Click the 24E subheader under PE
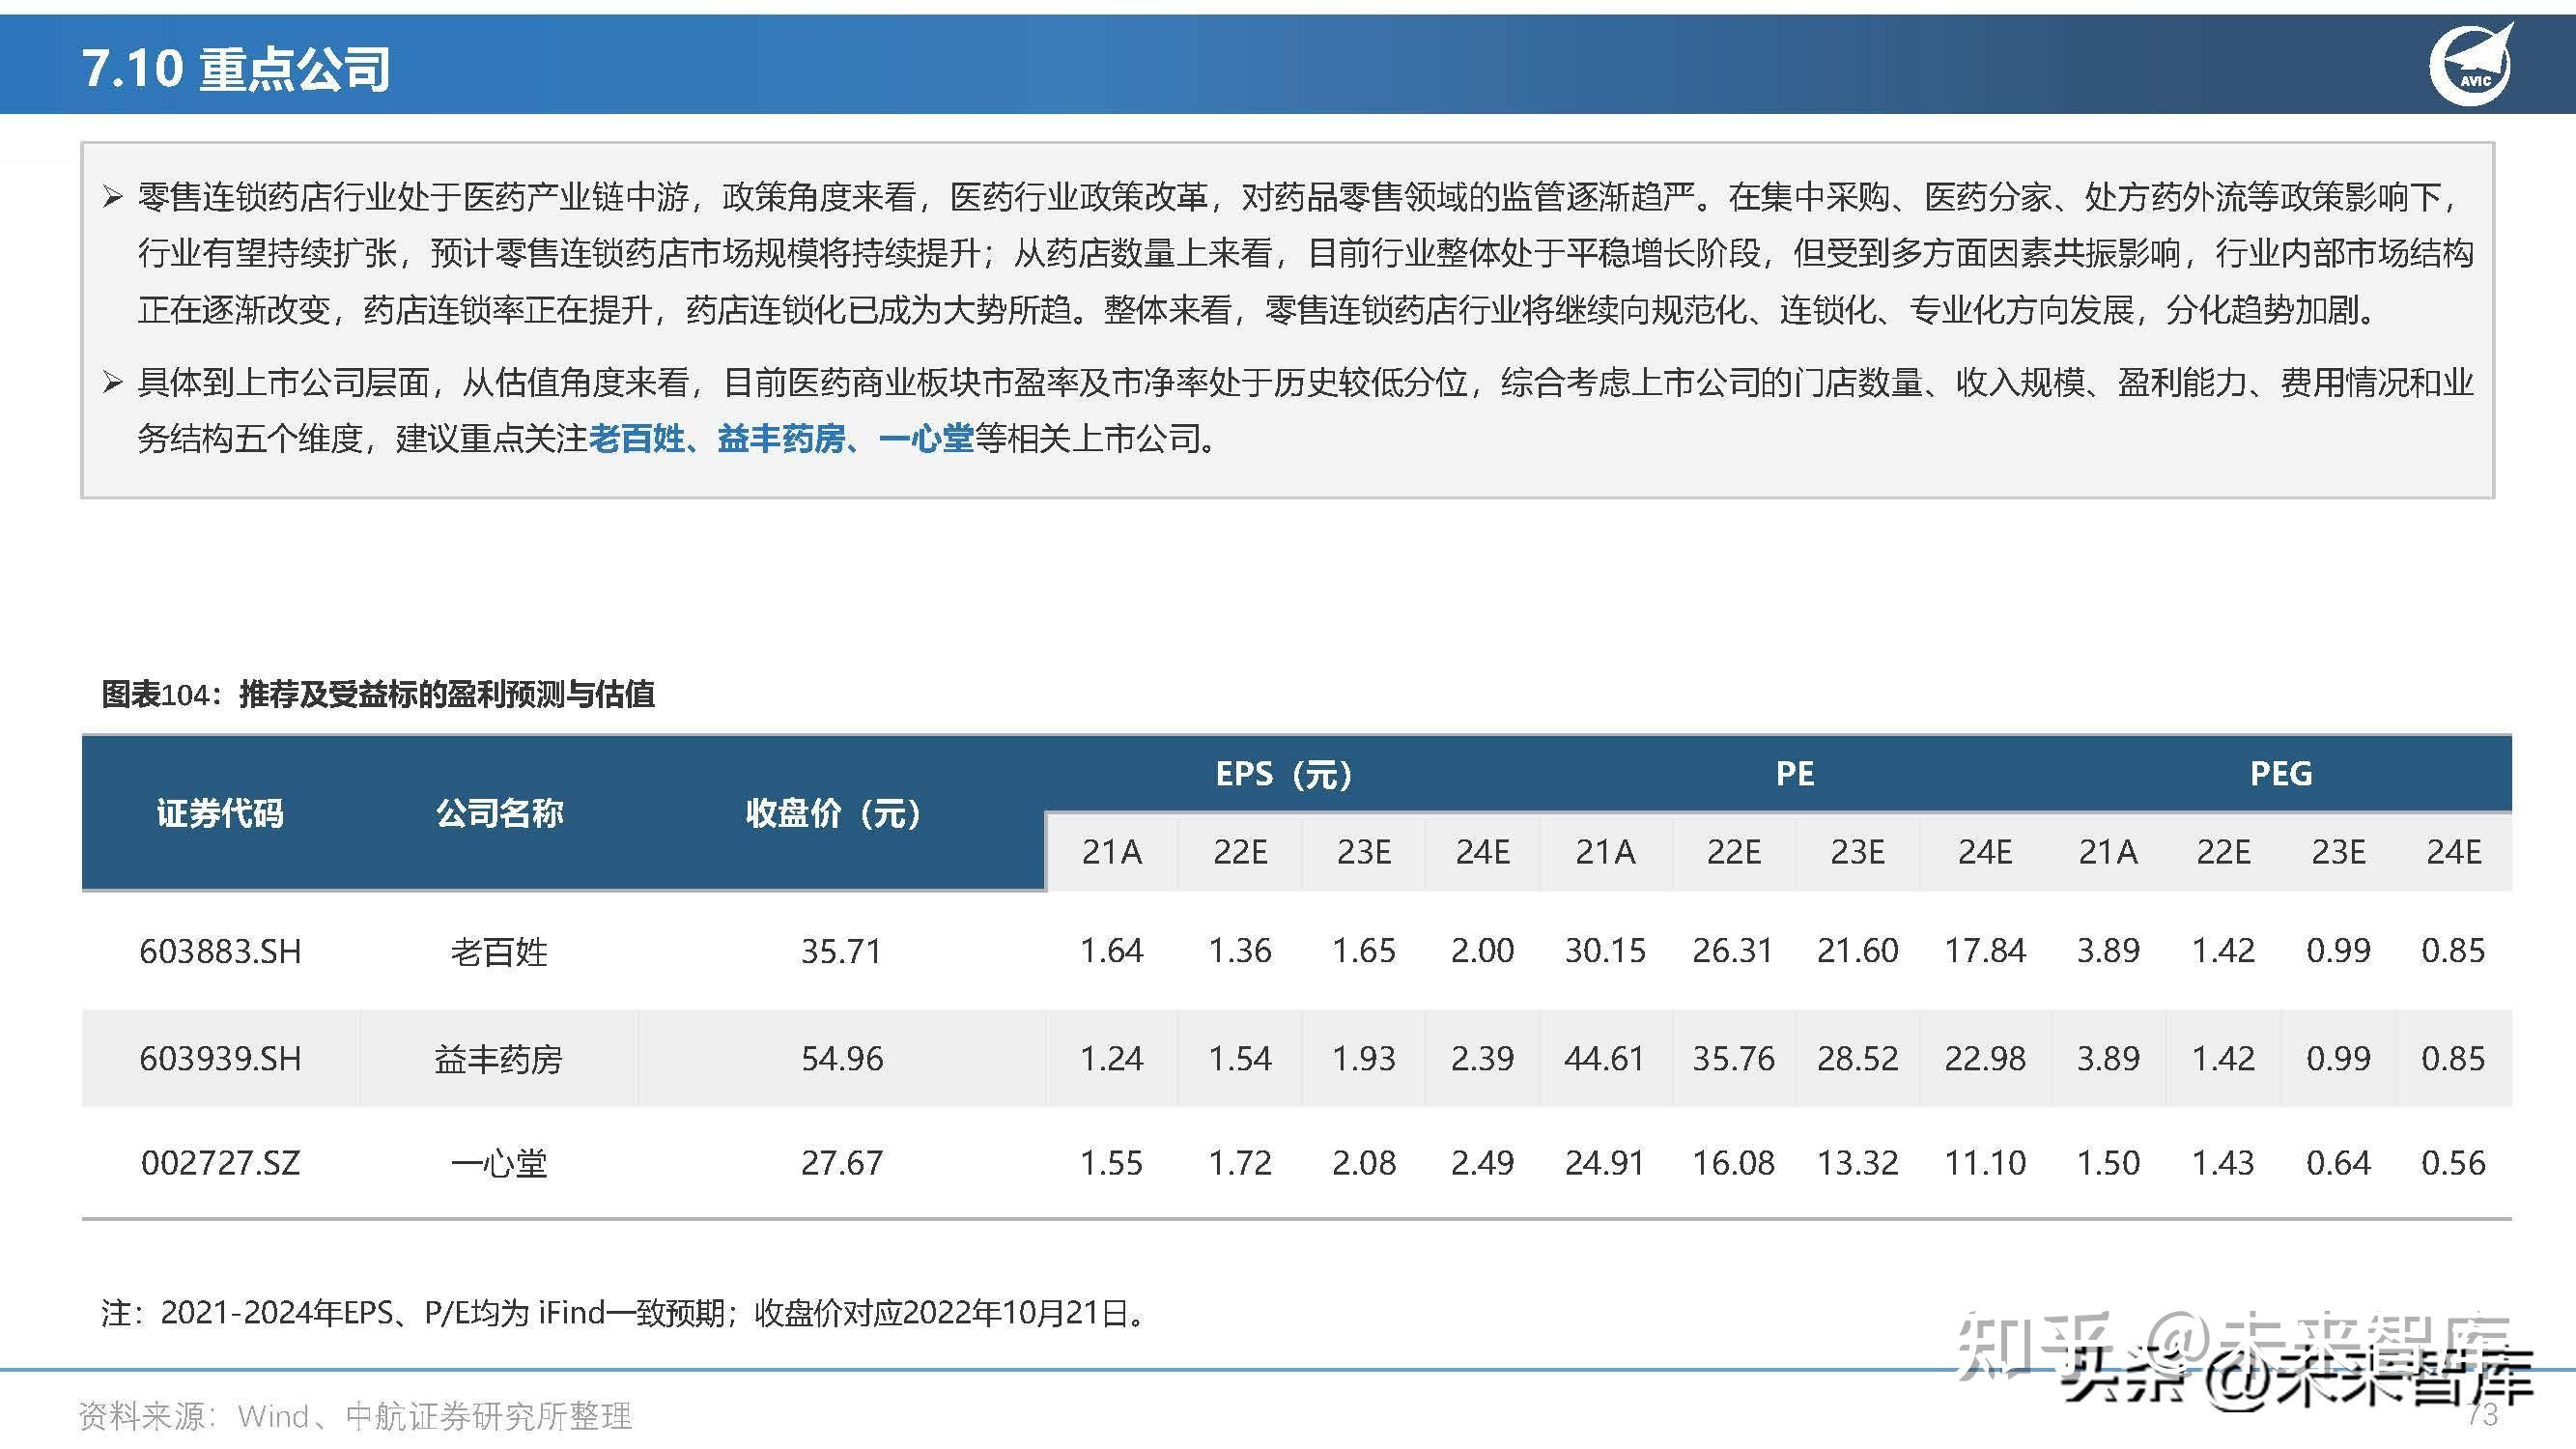Image resolution: width=2576 pixels, height=1449 pixels. pyautogui.click(x=1984, y=852)
